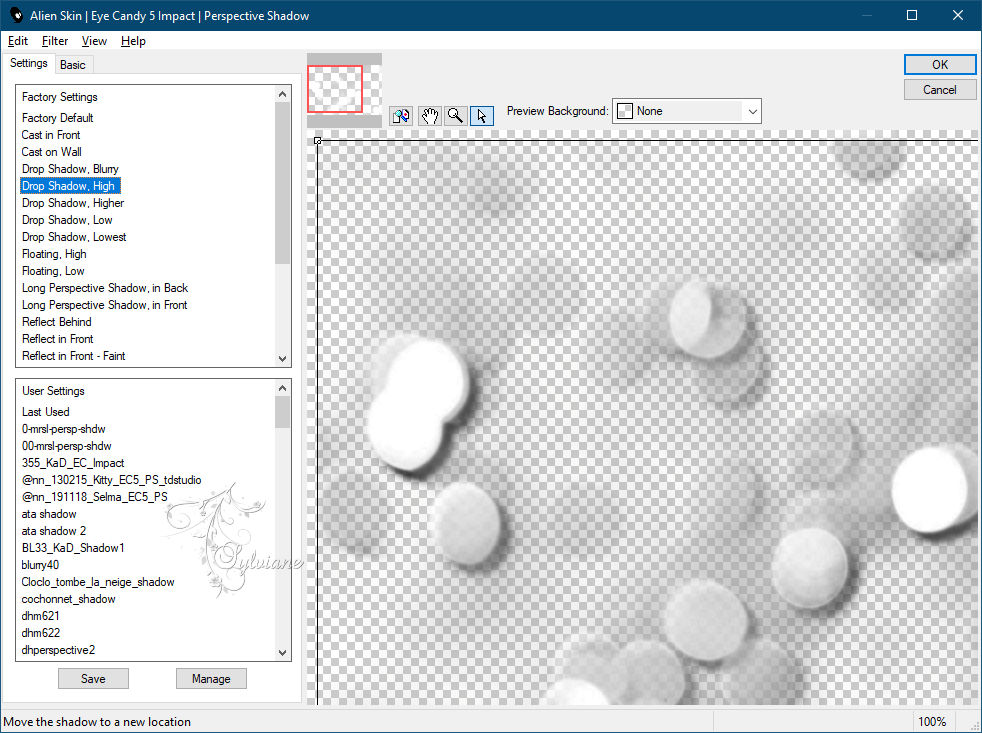Select 00-mrsl-persp-shdw user setting

pyautogui.click(x=66, y=445)
